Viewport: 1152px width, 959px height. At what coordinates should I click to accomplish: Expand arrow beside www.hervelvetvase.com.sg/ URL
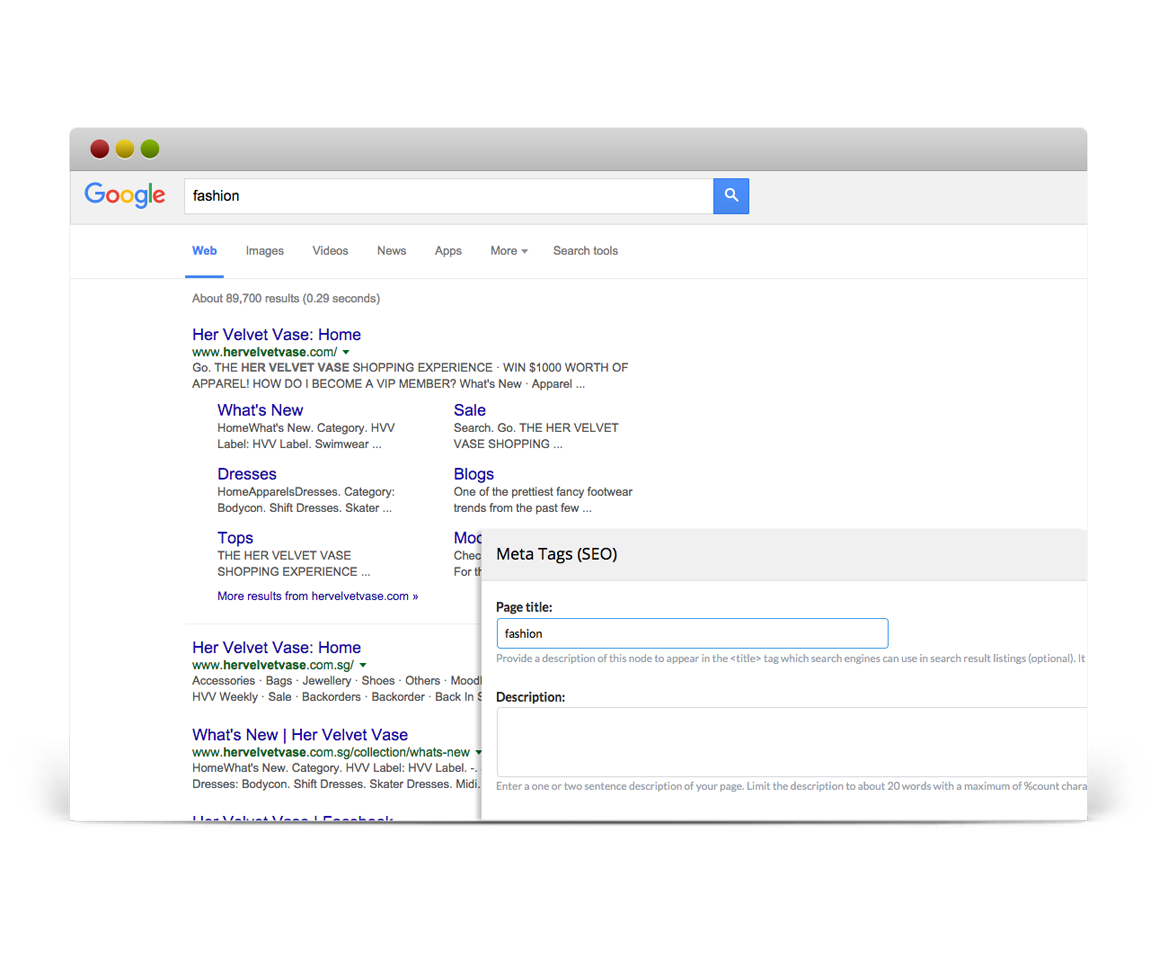point(363,665)
